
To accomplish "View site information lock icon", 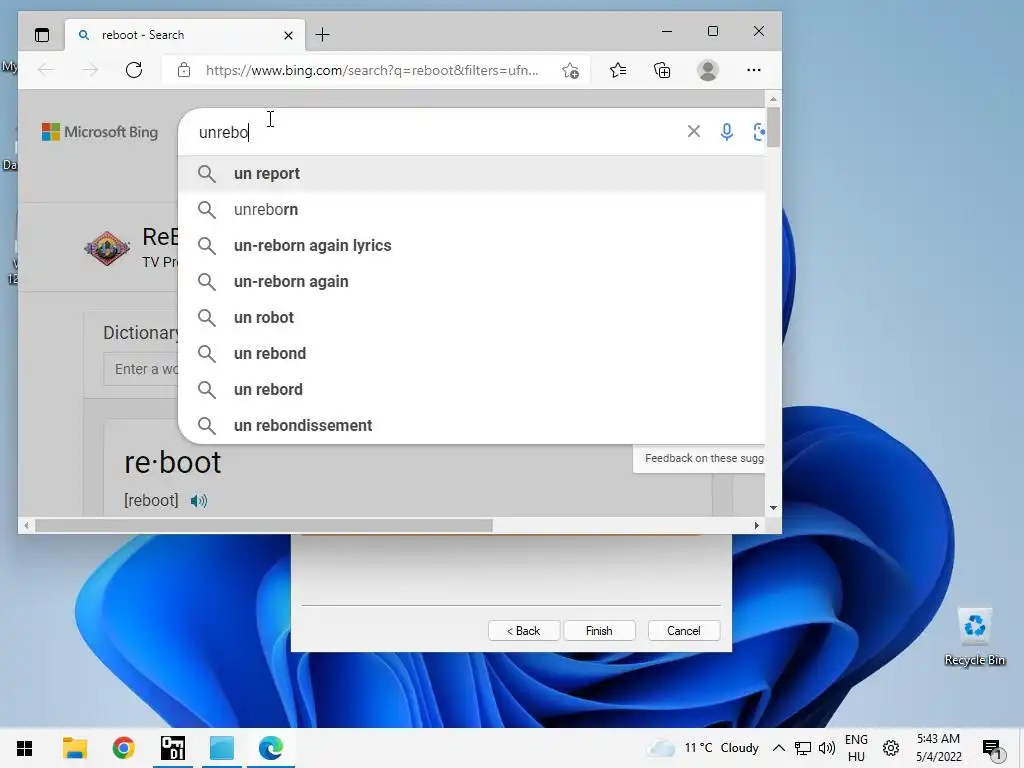I will tap(184, 70).
